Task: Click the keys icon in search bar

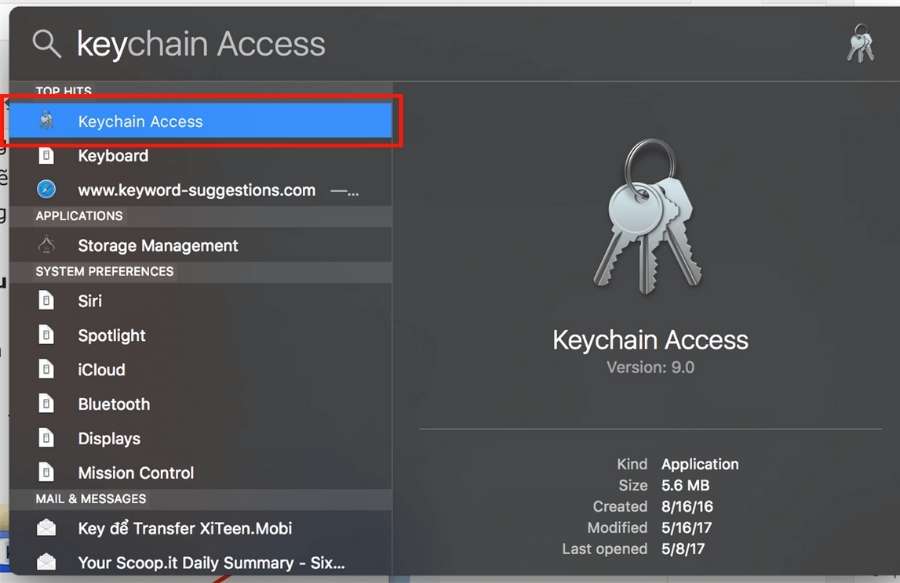Action: click(860, 44)
